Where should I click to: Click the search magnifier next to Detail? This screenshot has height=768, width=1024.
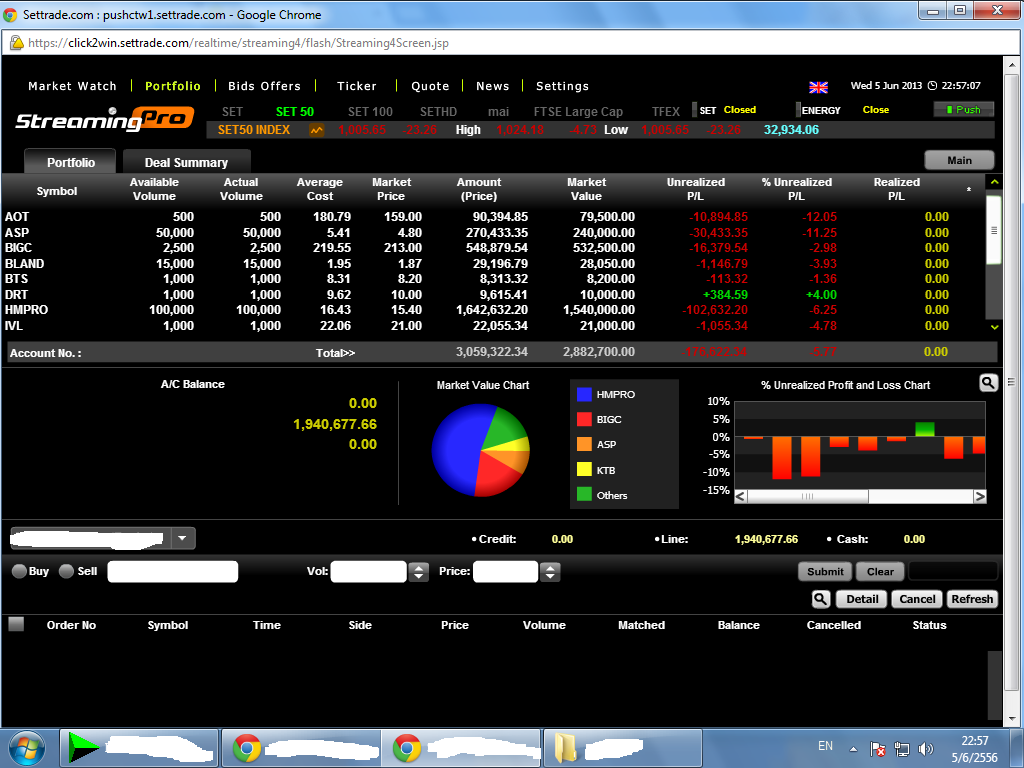point(821,599)
